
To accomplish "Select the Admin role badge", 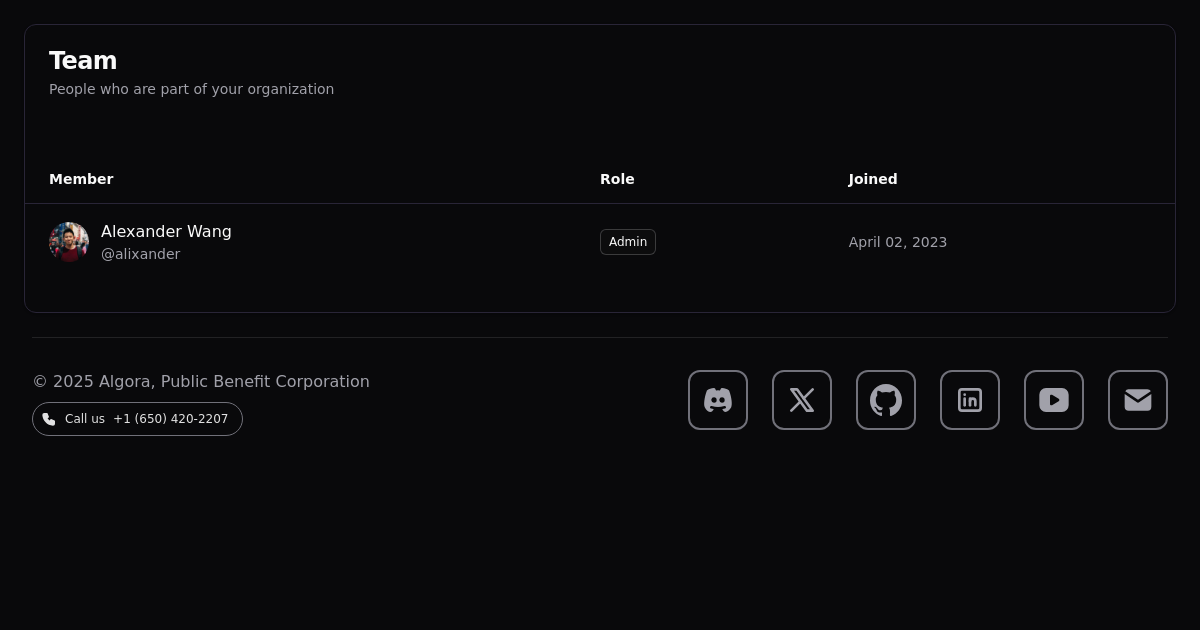I will [x=628, y=242].
